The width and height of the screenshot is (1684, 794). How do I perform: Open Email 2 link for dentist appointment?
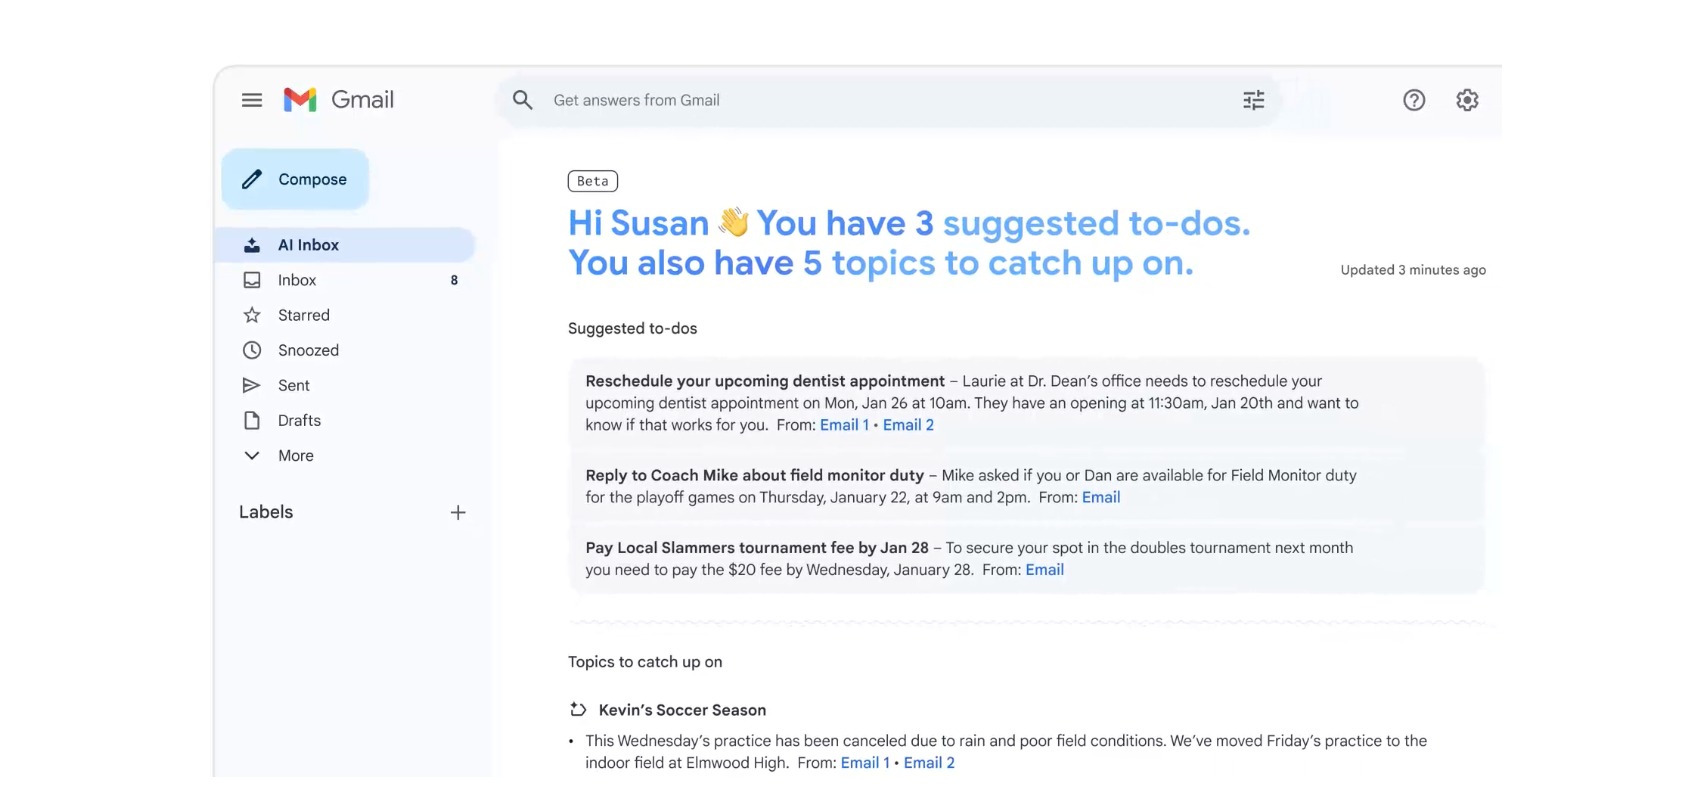(x=908, y=425)
